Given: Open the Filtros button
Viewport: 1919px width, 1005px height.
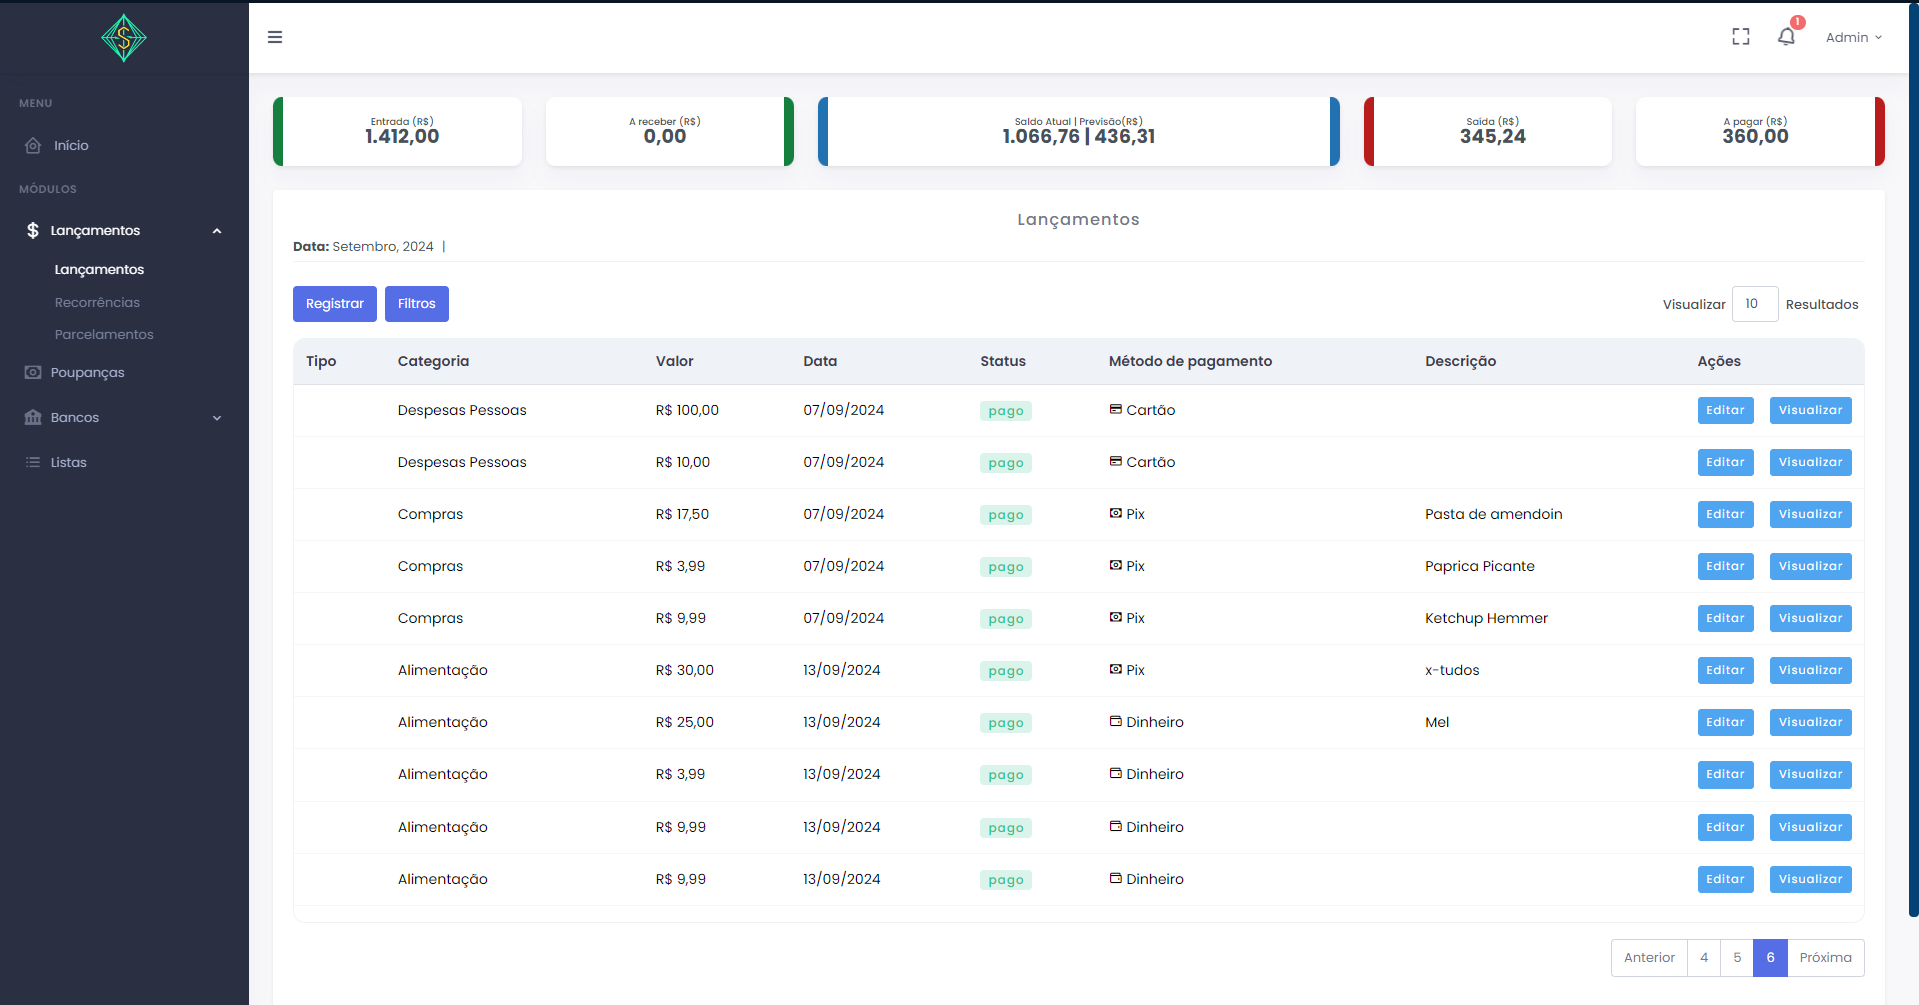Looking at the screenshot, I should (x=416, y=304).
